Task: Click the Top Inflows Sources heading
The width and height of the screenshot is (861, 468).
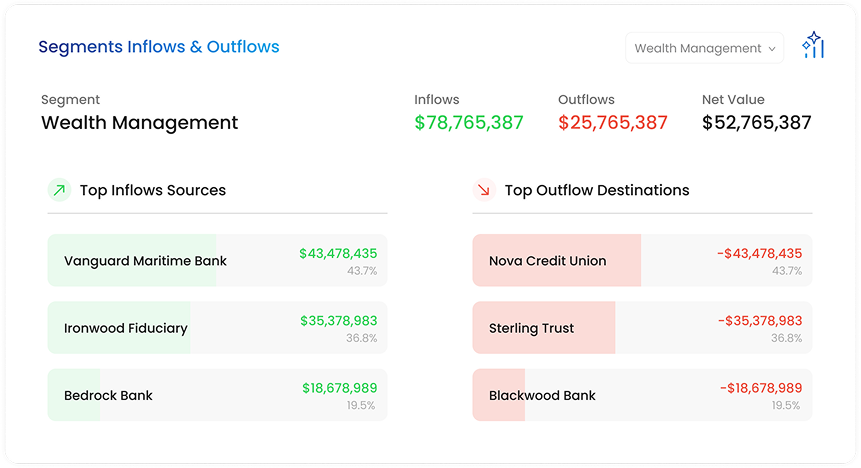Action: click(x=153, y=190)
